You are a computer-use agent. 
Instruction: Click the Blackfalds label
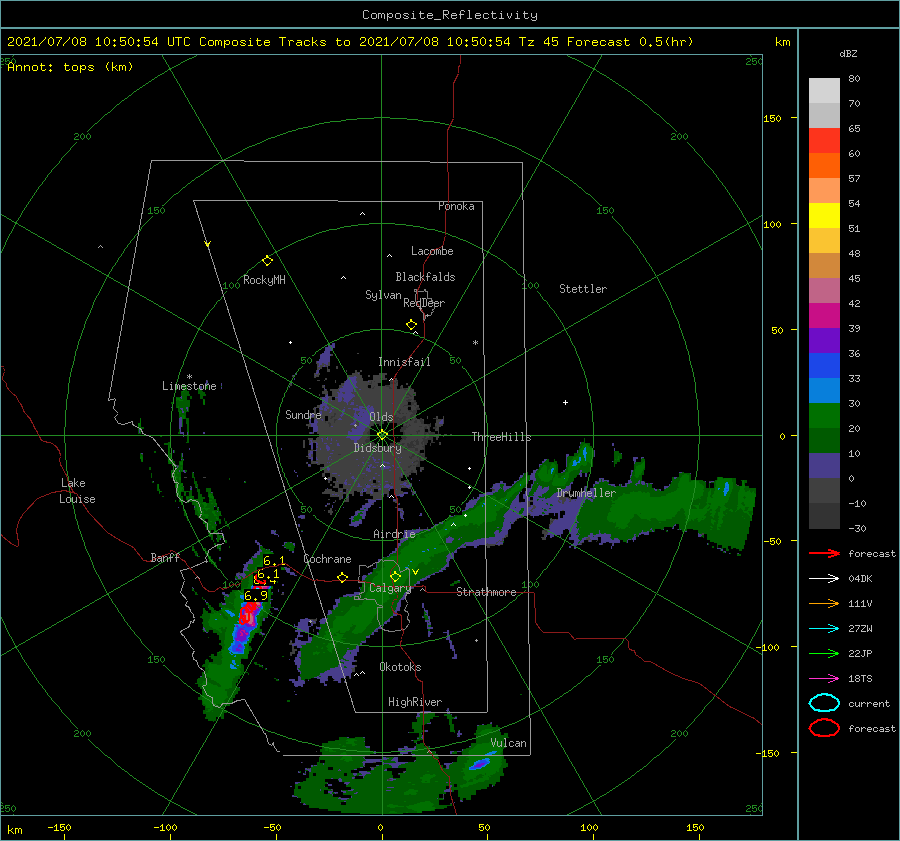(425, 277)
